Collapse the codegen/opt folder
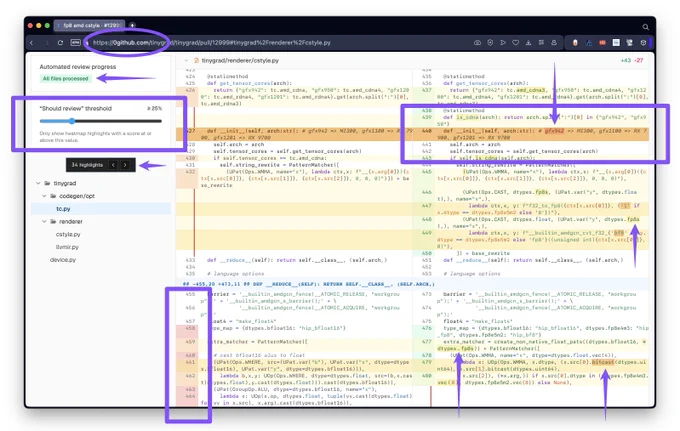 click(x=44, y=196)
